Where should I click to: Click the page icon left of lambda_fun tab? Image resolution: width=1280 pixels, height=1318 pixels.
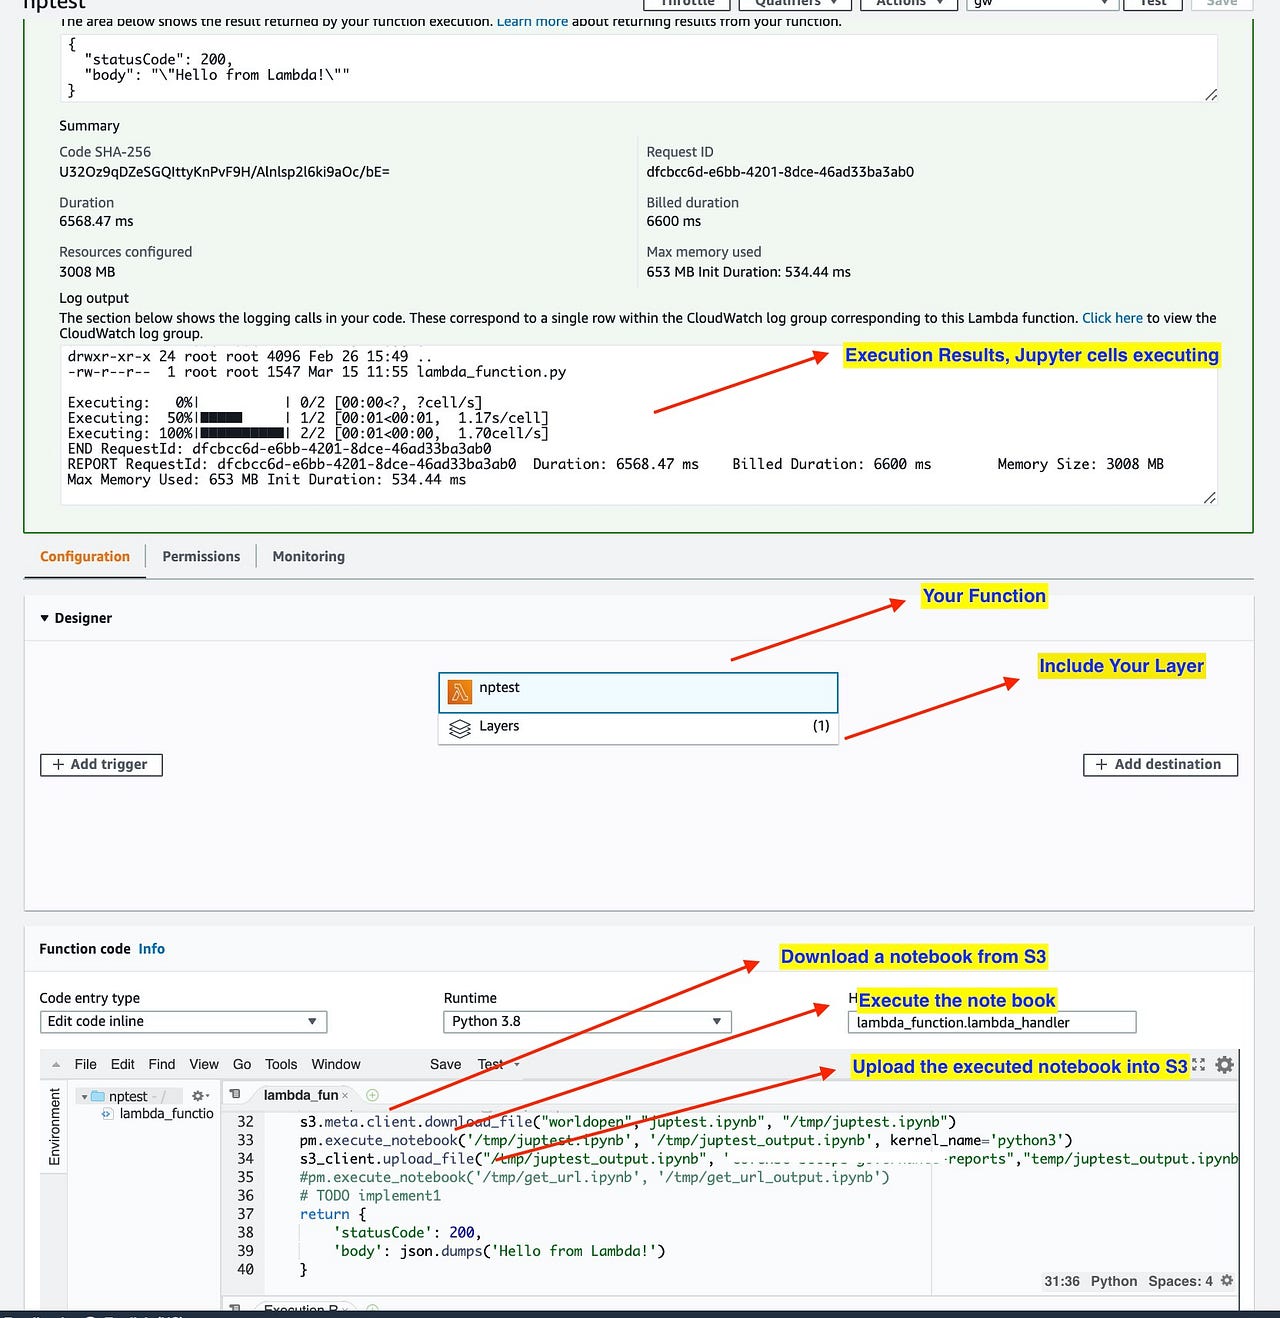tap(234, 1095)
